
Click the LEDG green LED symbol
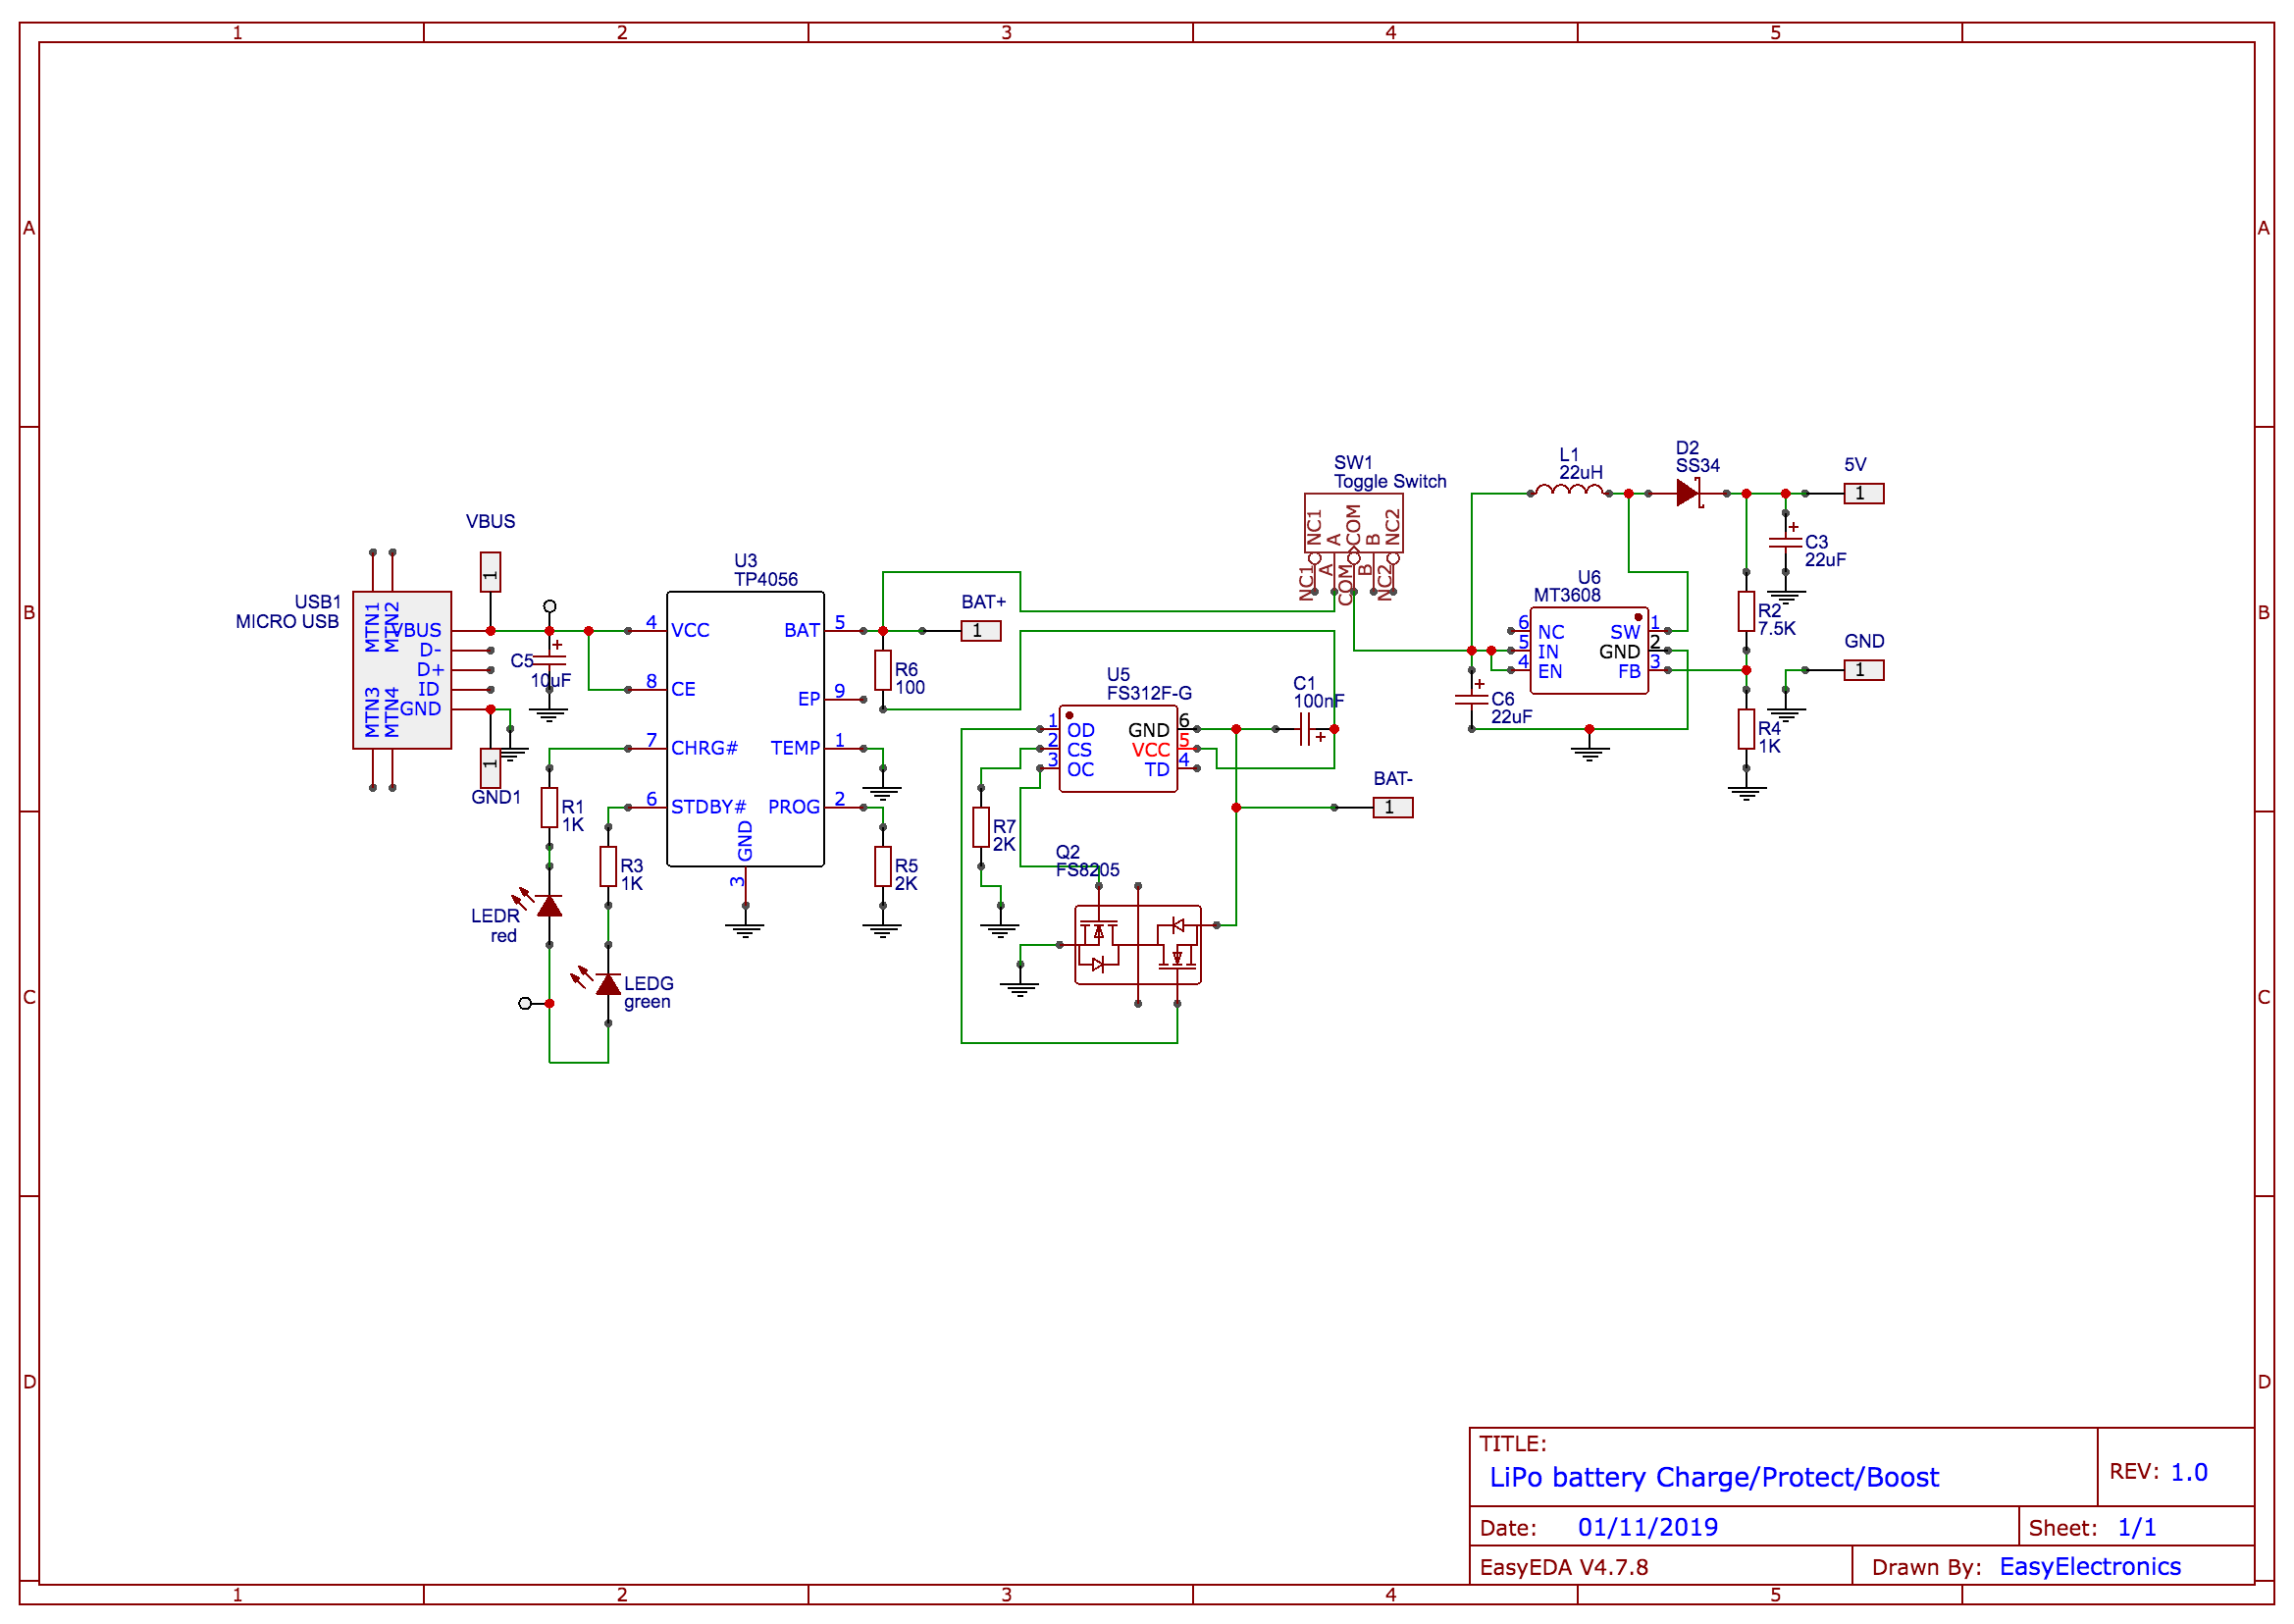(x=608, y=984)
